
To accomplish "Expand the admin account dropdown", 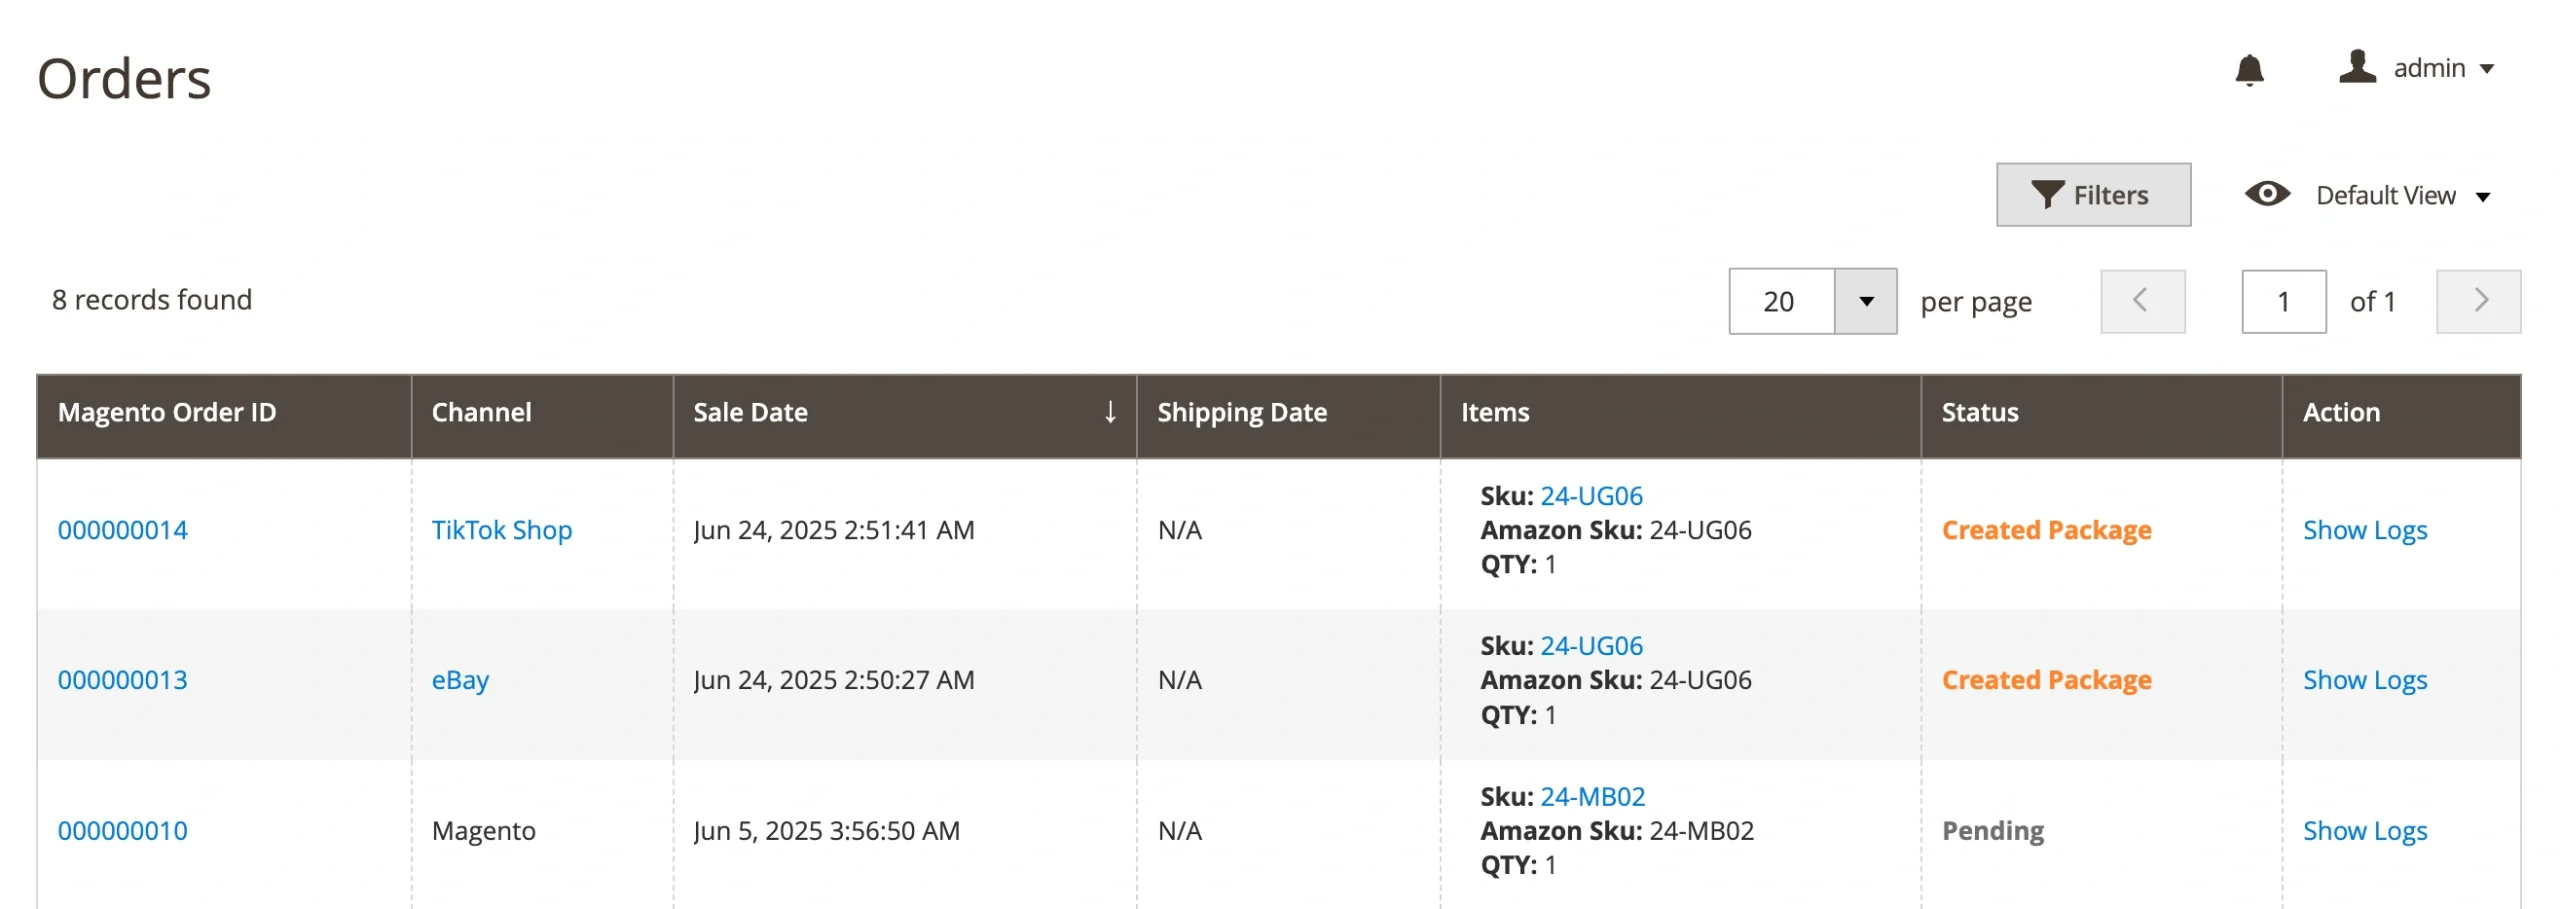I will coord(2485,69).
